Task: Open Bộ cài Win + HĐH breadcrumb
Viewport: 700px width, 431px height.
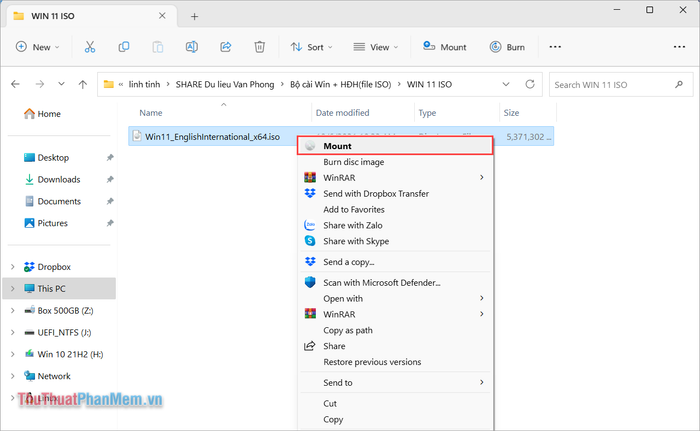Action: [341, 84]
